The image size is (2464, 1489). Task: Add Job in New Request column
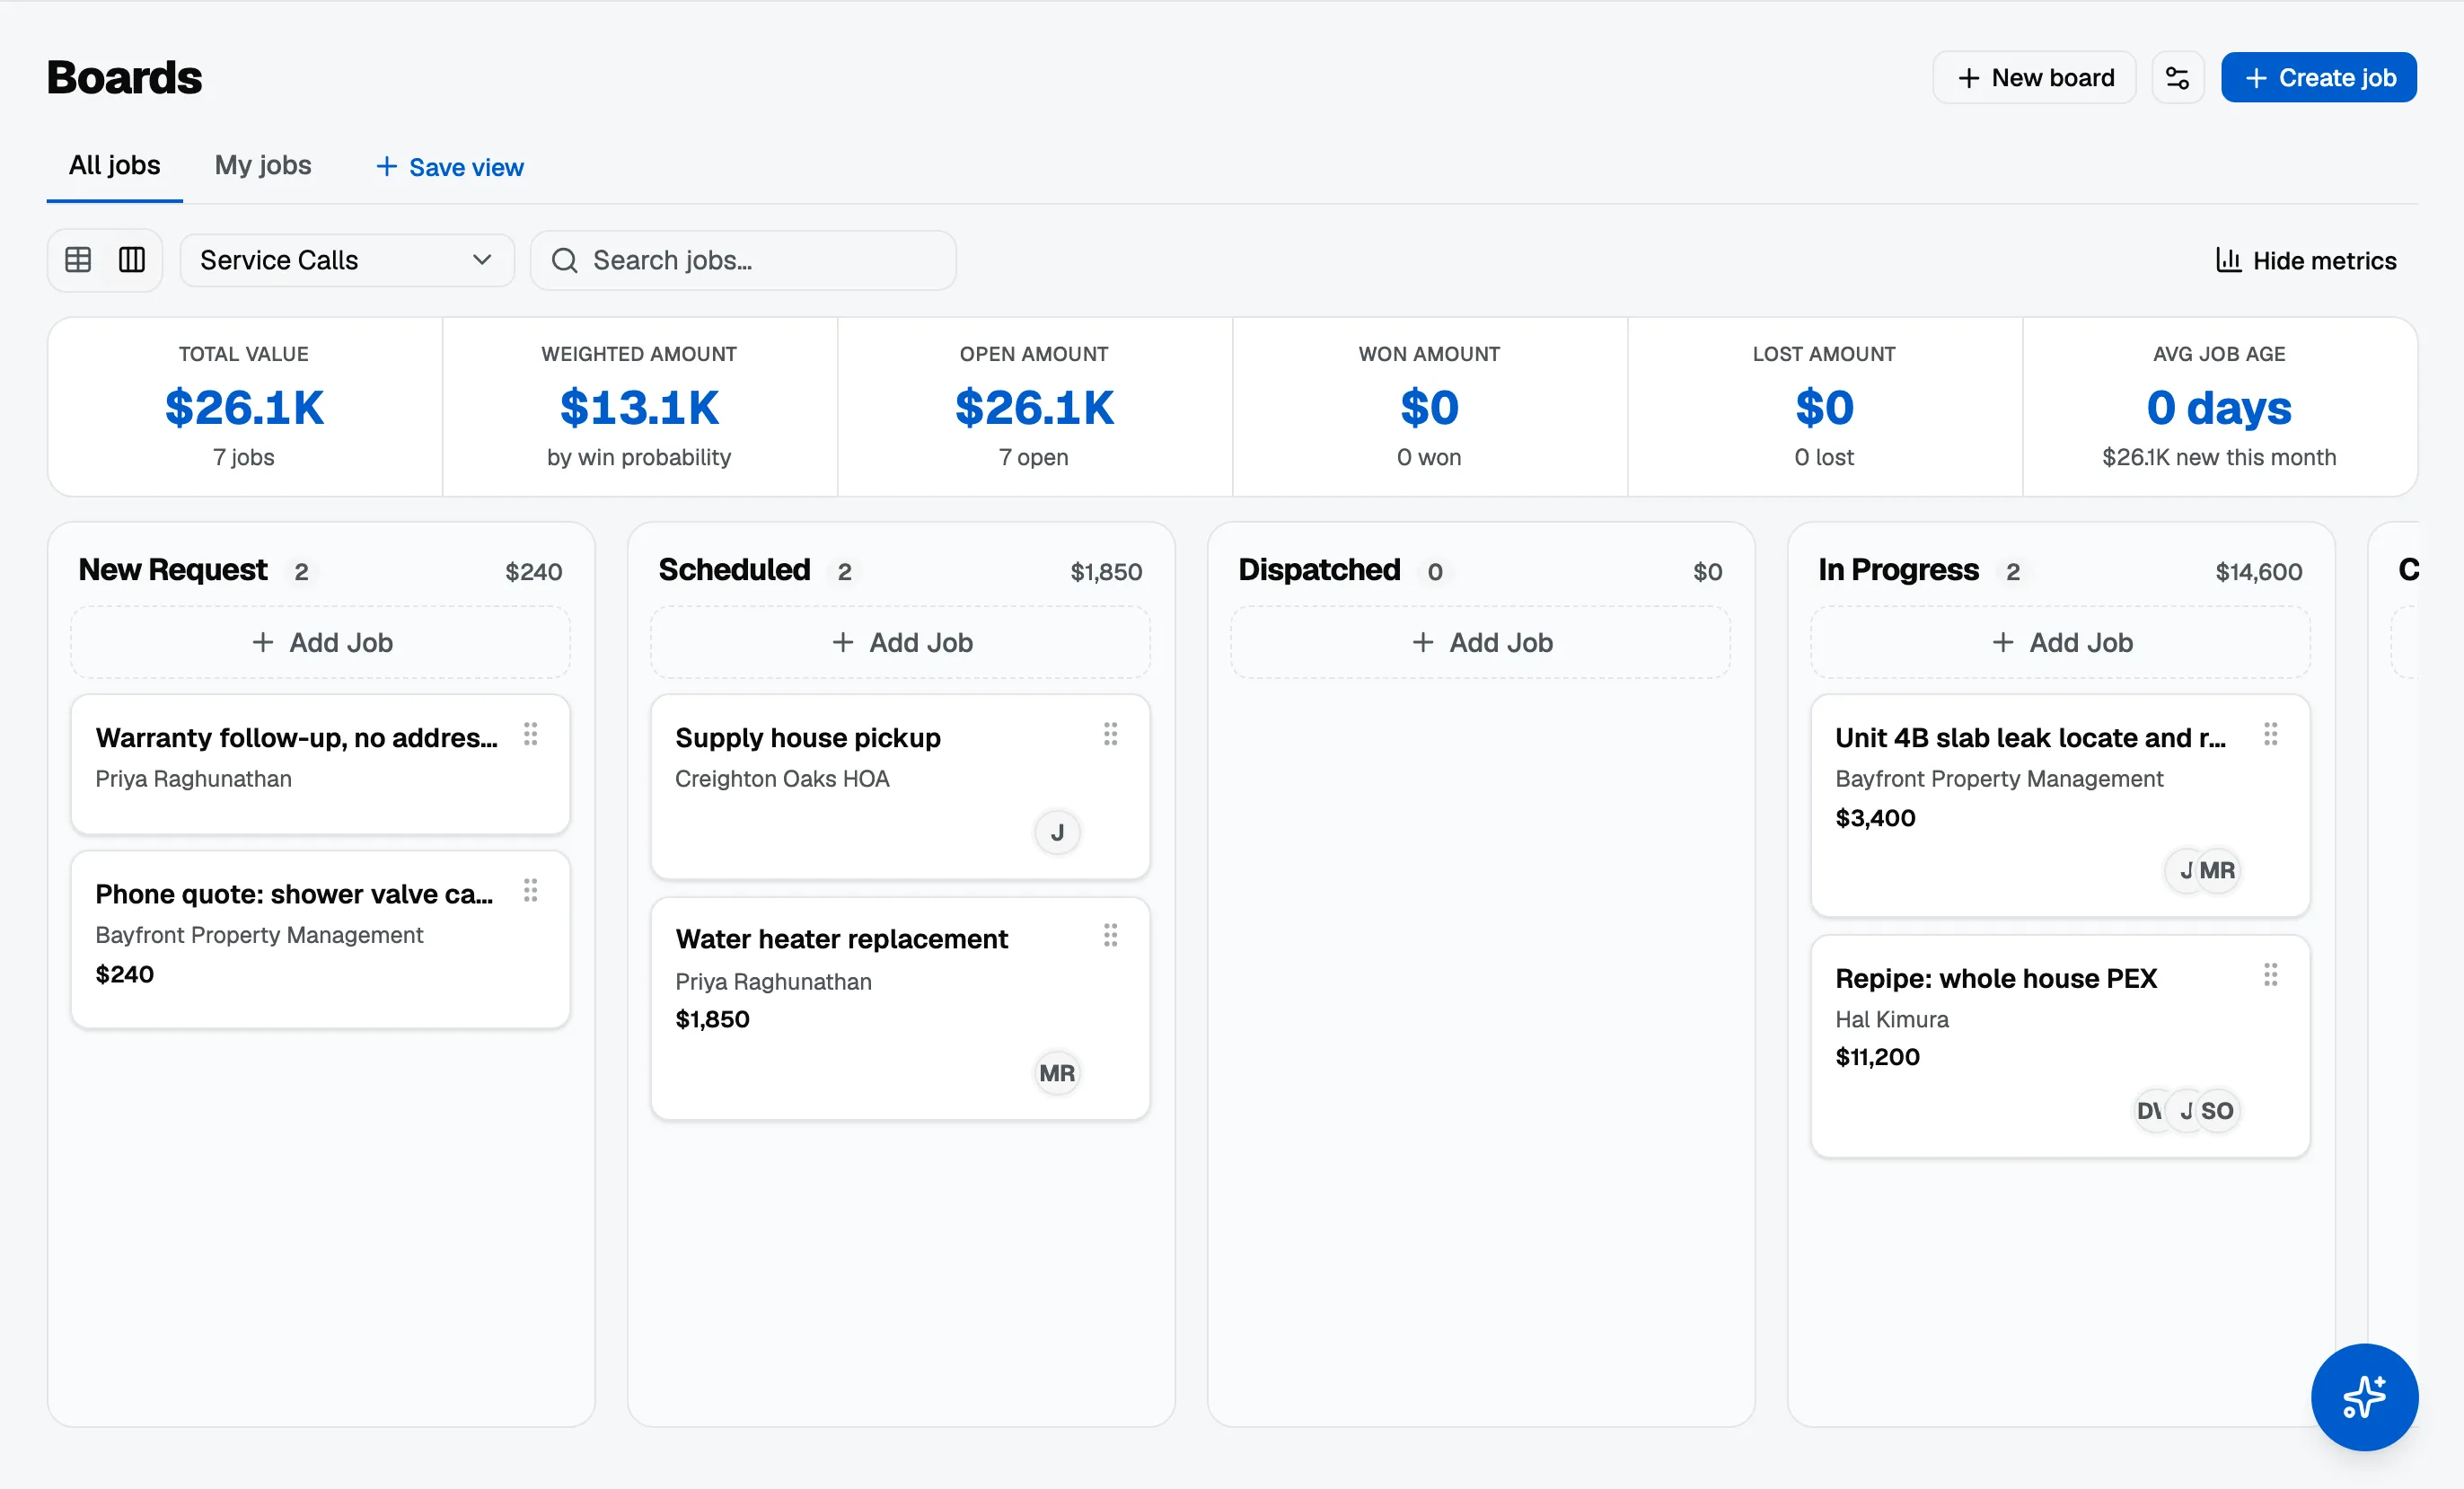pos(321,642)
